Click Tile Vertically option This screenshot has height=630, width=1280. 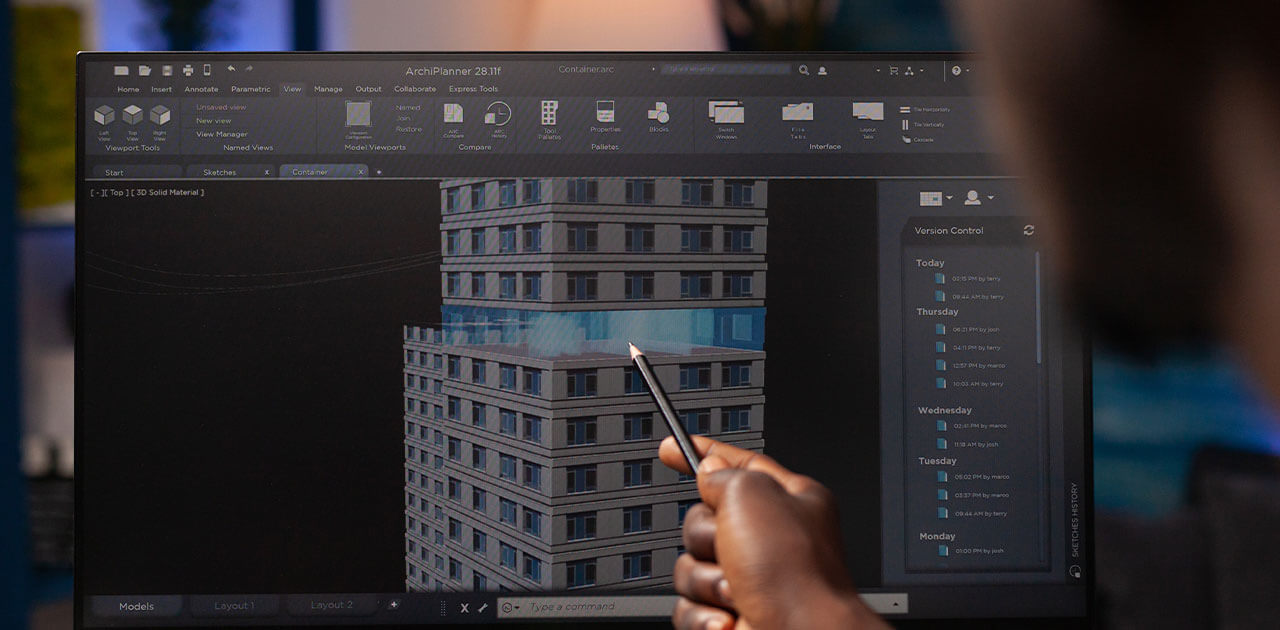click(x=924, y=125)
